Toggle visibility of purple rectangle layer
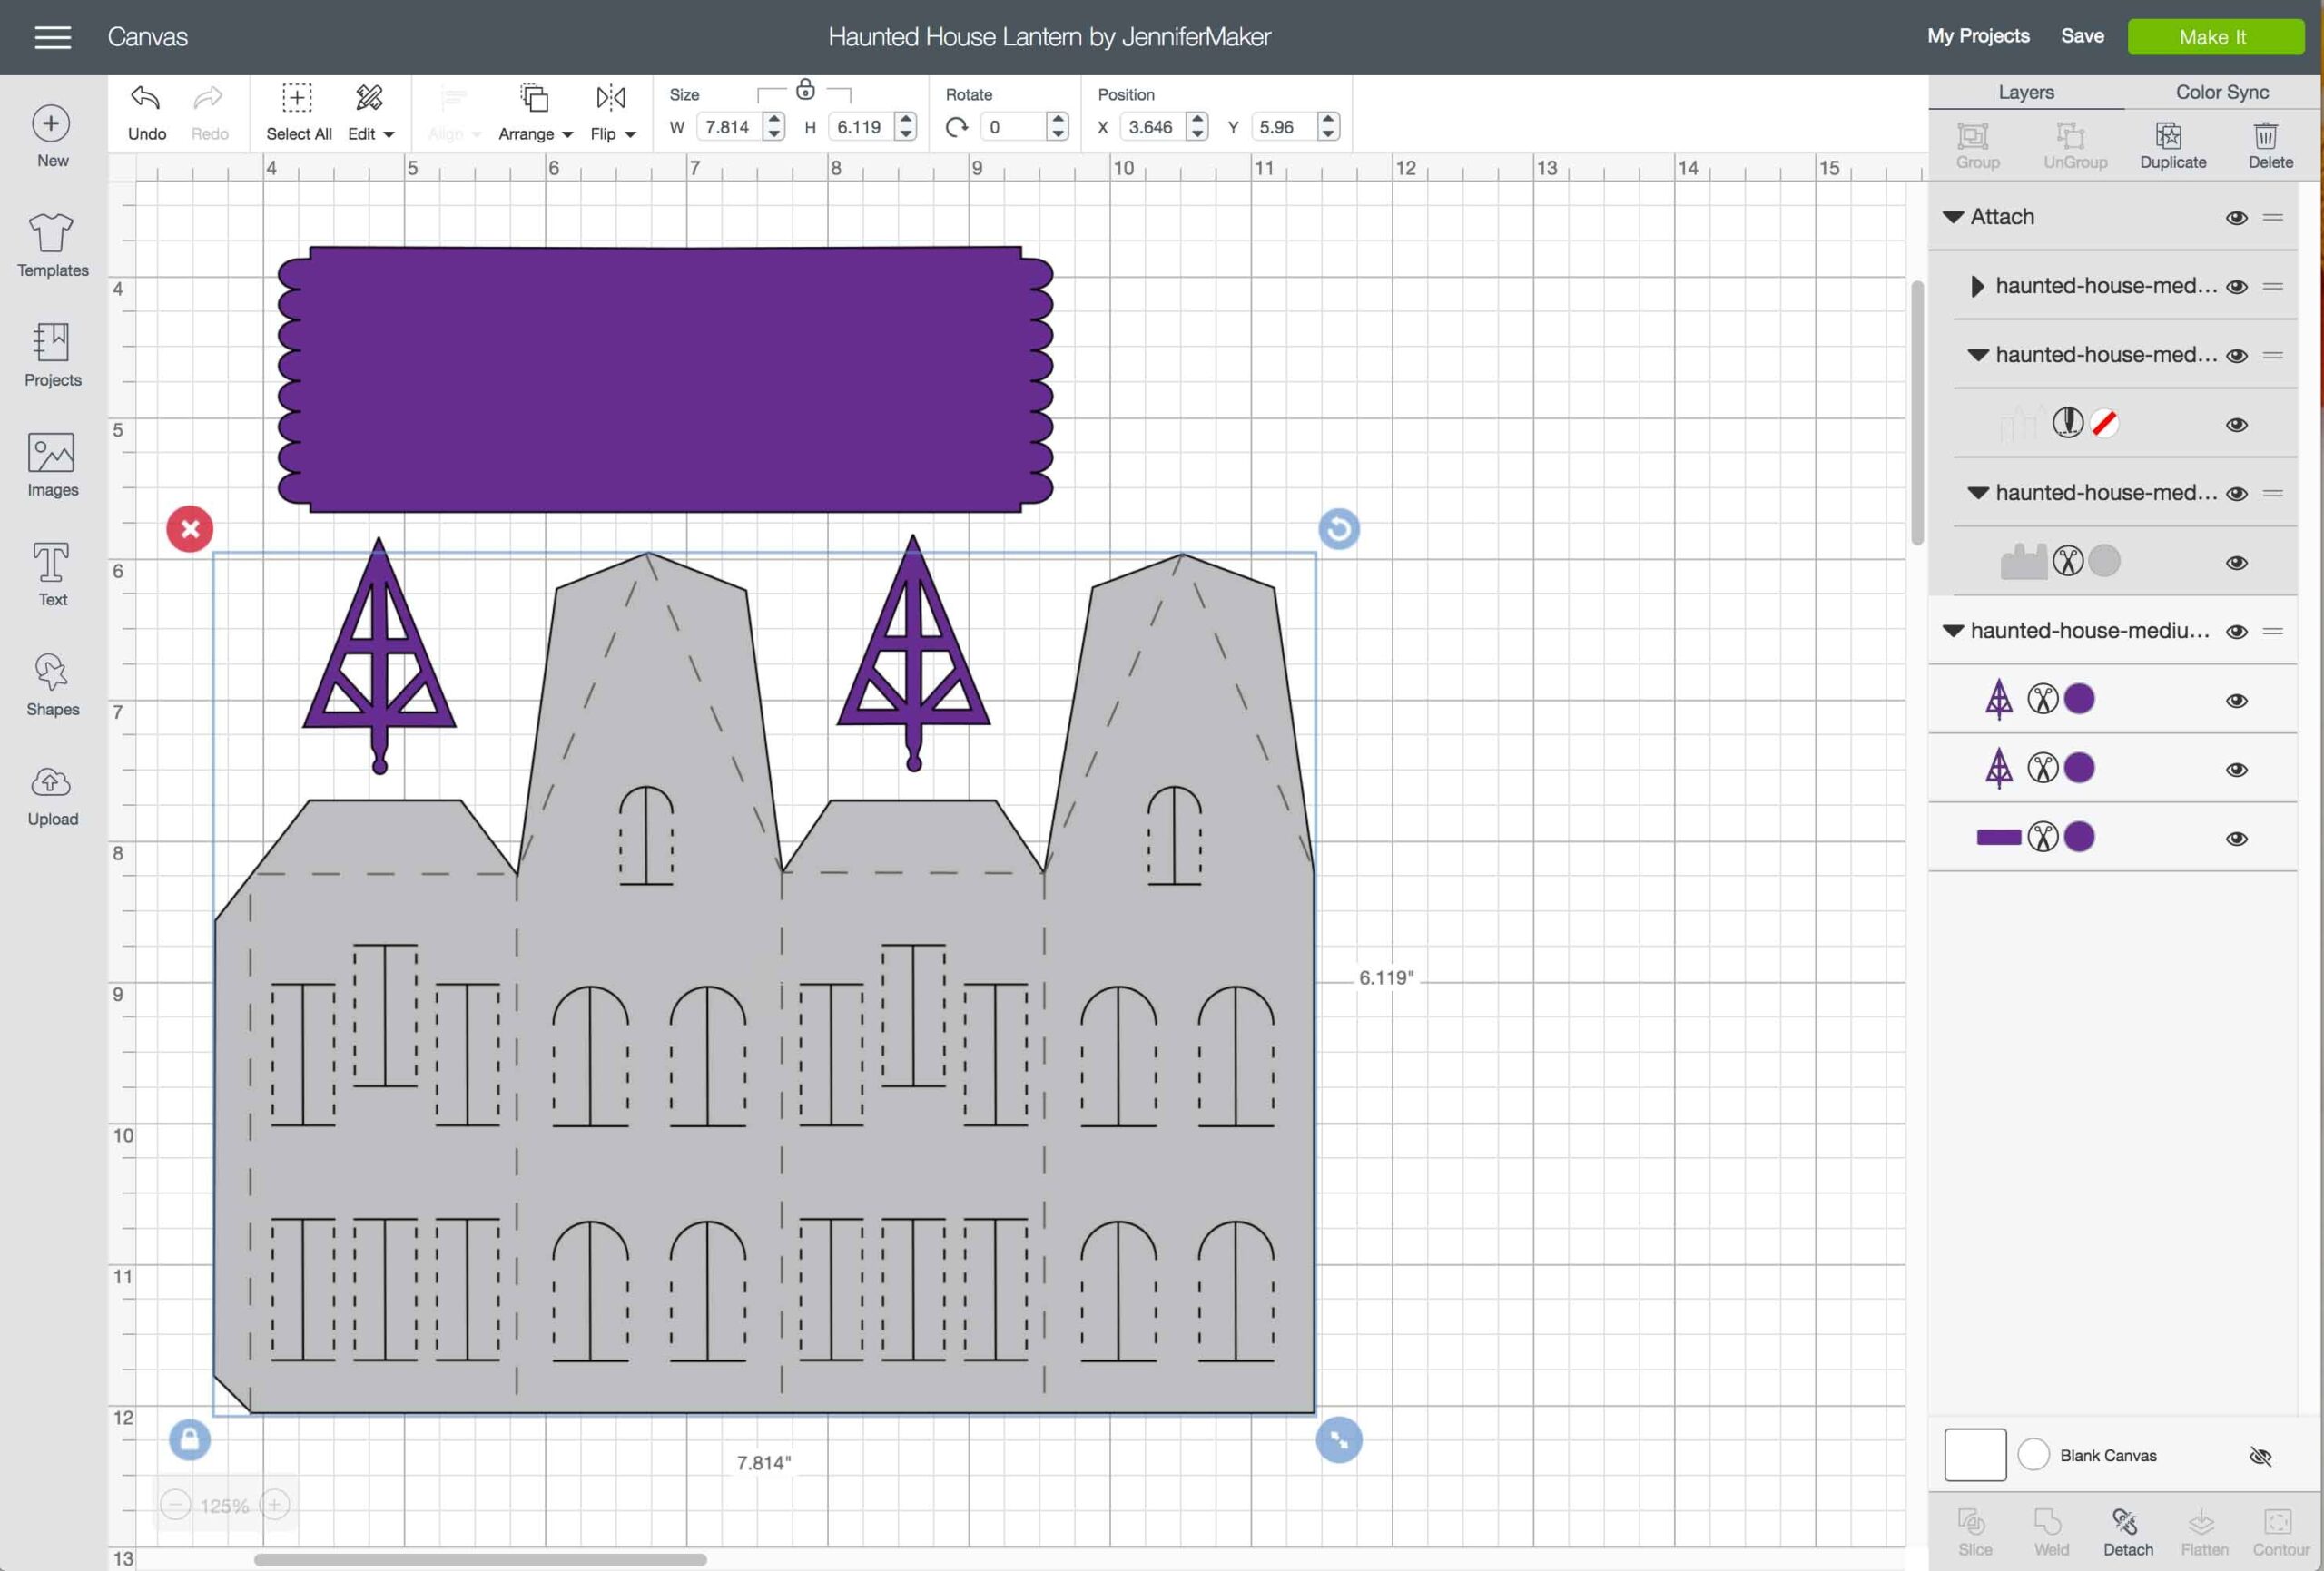 coord(2237,839)
